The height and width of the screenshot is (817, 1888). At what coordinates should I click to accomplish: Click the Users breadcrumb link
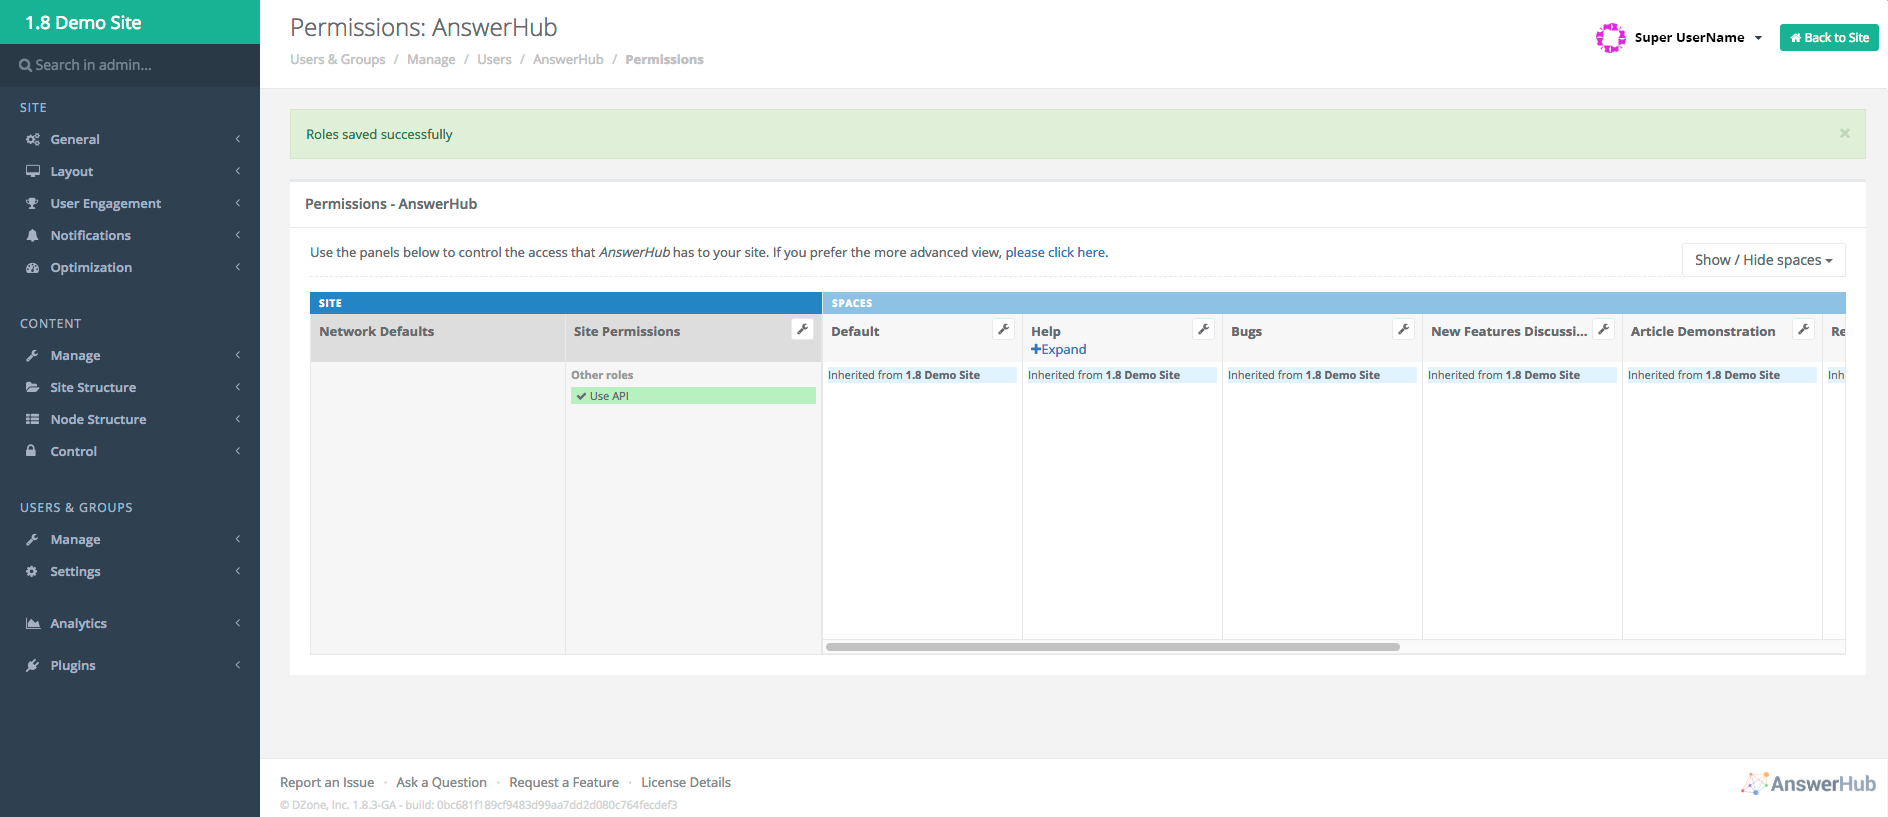pos(494,60)
